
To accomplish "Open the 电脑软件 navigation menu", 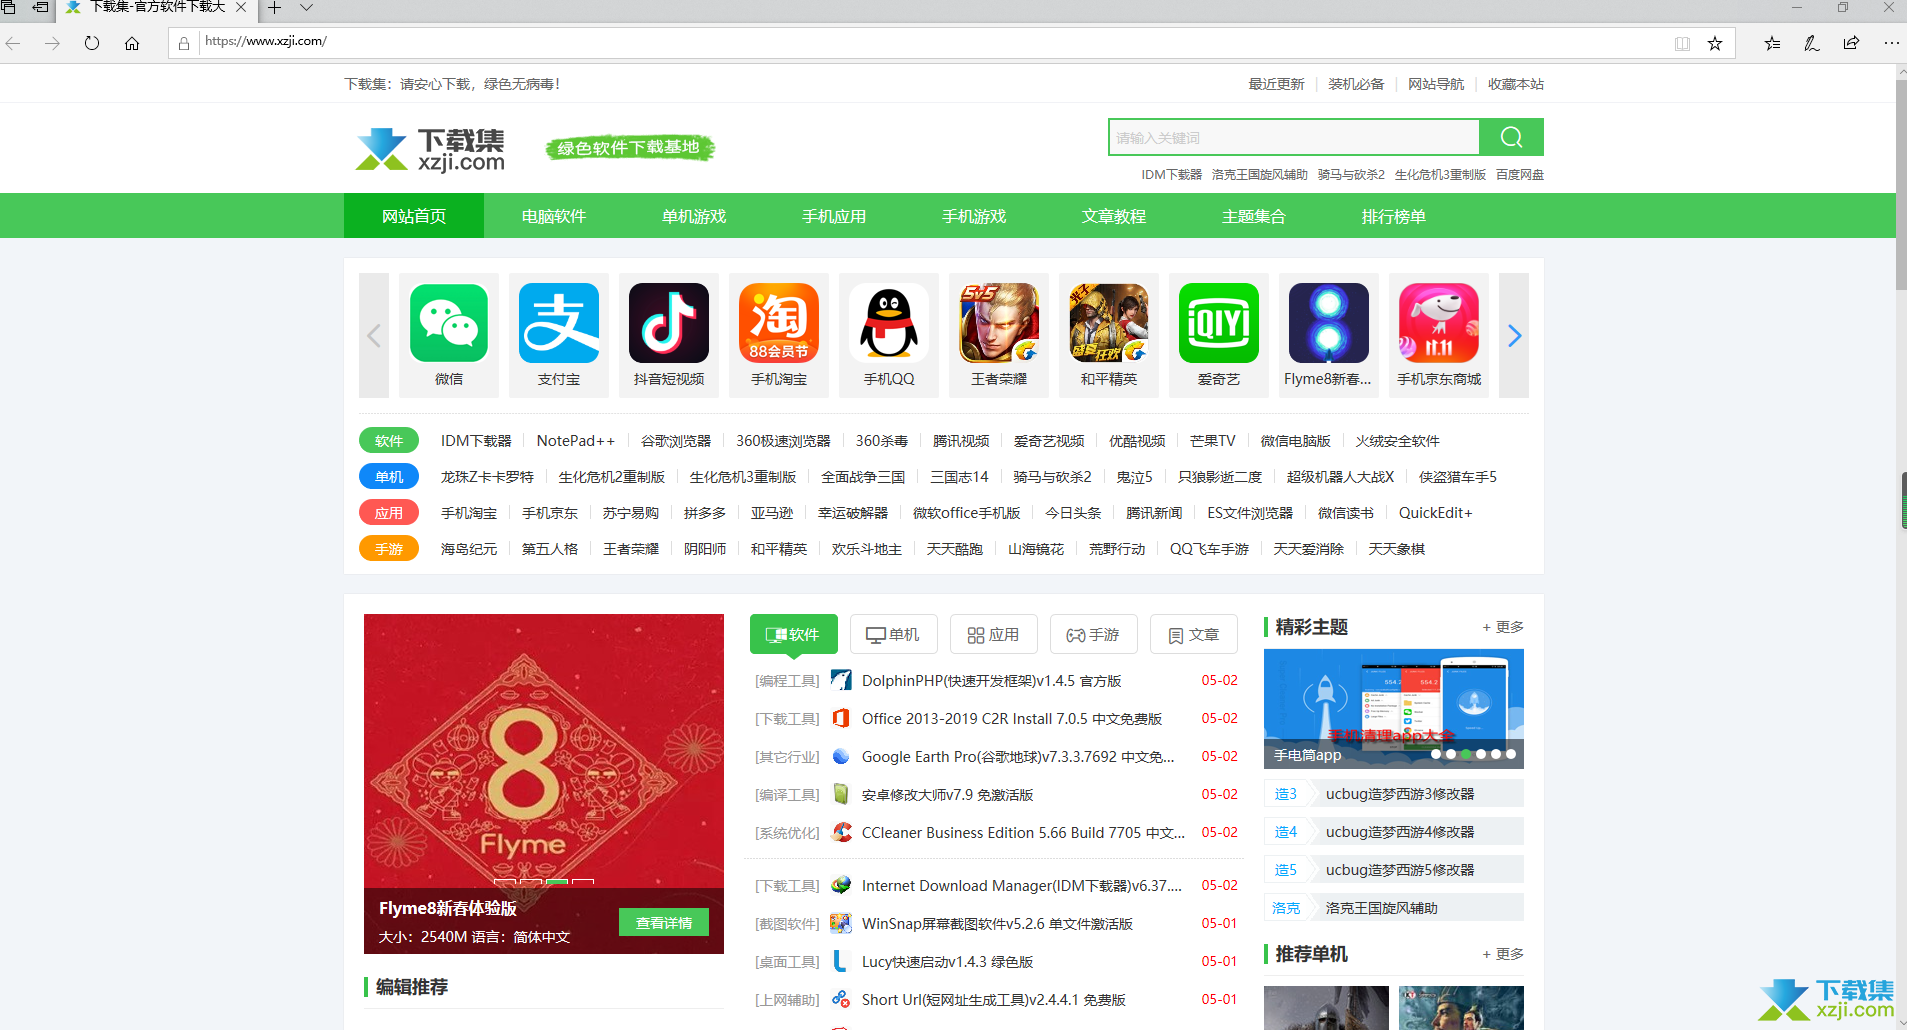I will pyautogui.click(x=554, y=216).
